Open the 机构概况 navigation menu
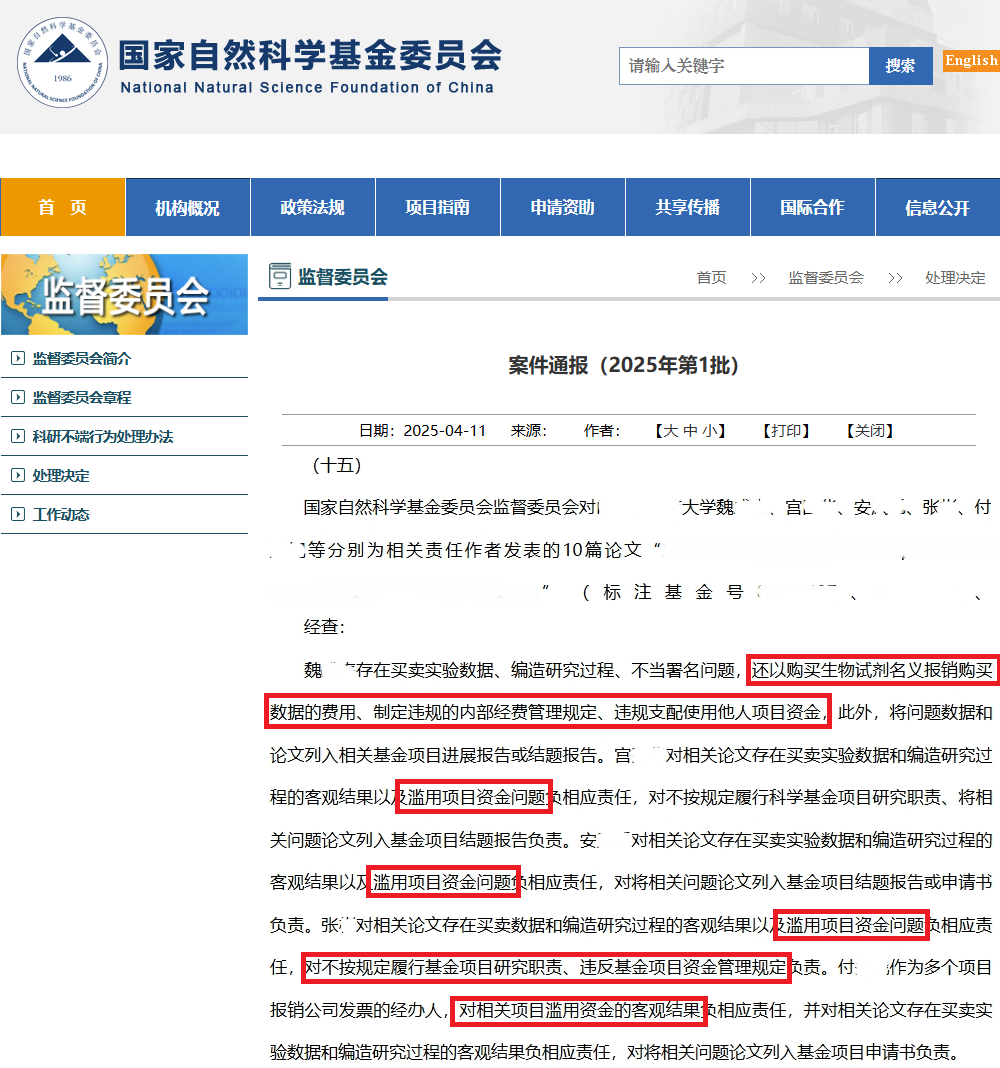Image resolution: width=1000 pixels, height=1068 pixels. tap(187, 208)
